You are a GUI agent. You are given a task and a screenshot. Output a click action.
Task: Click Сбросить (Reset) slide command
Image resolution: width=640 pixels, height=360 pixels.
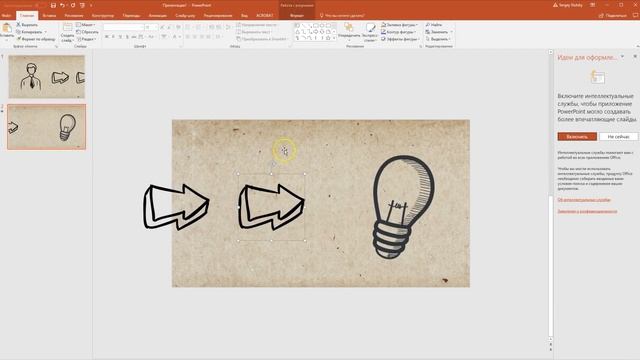coord(87,32)
